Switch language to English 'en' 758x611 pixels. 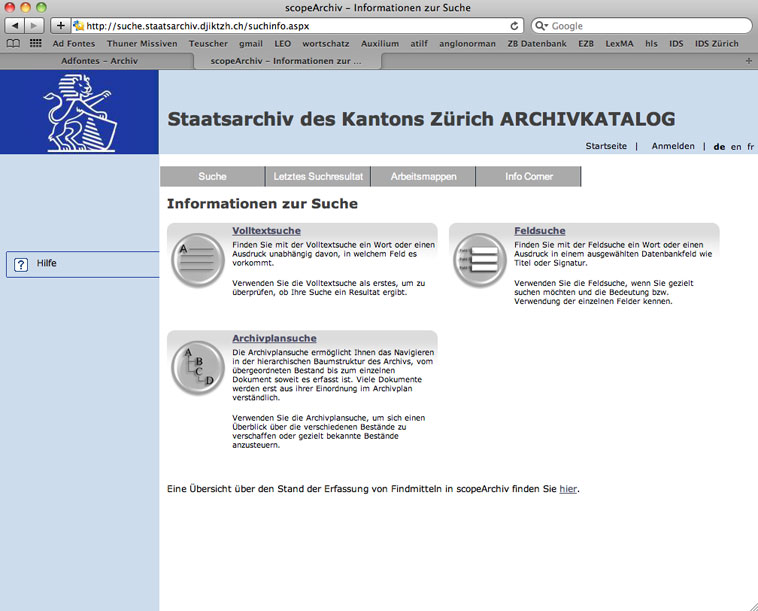point(736,146)
